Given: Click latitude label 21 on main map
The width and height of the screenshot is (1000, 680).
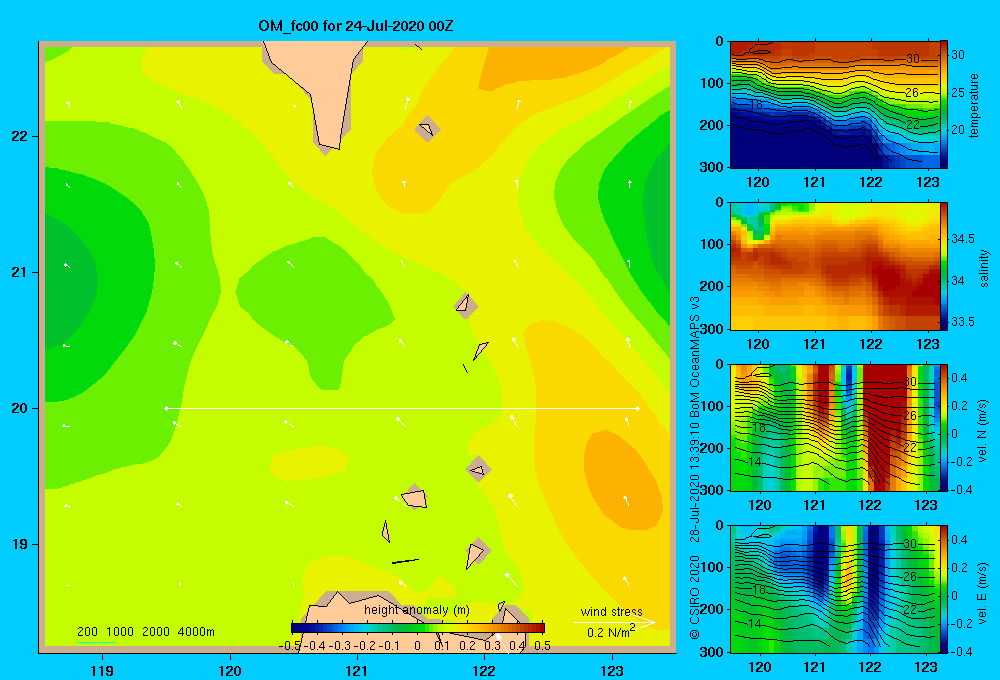Looking at the screenshot, I should point(19,272).
